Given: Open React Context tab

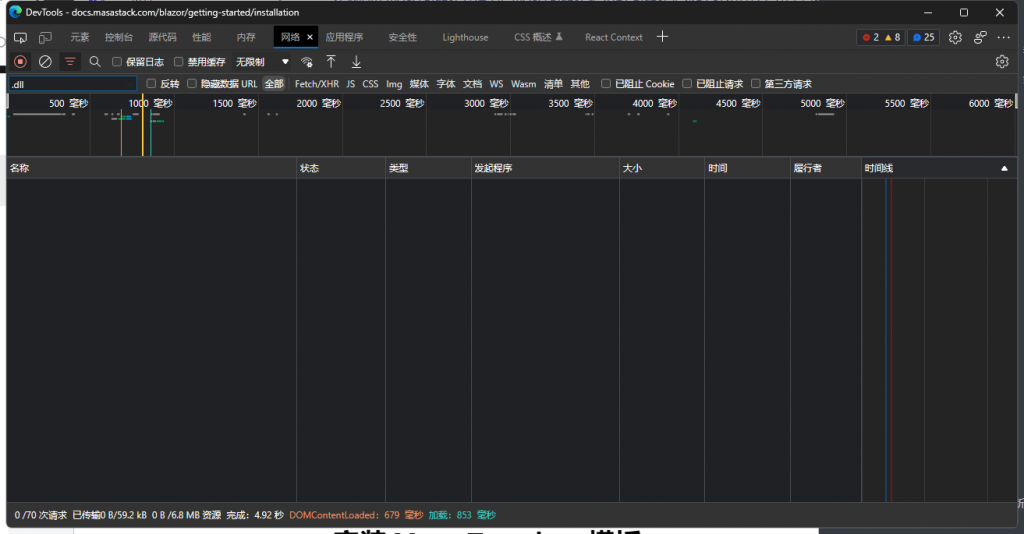Looking at the screenshot, I should 613,37.
